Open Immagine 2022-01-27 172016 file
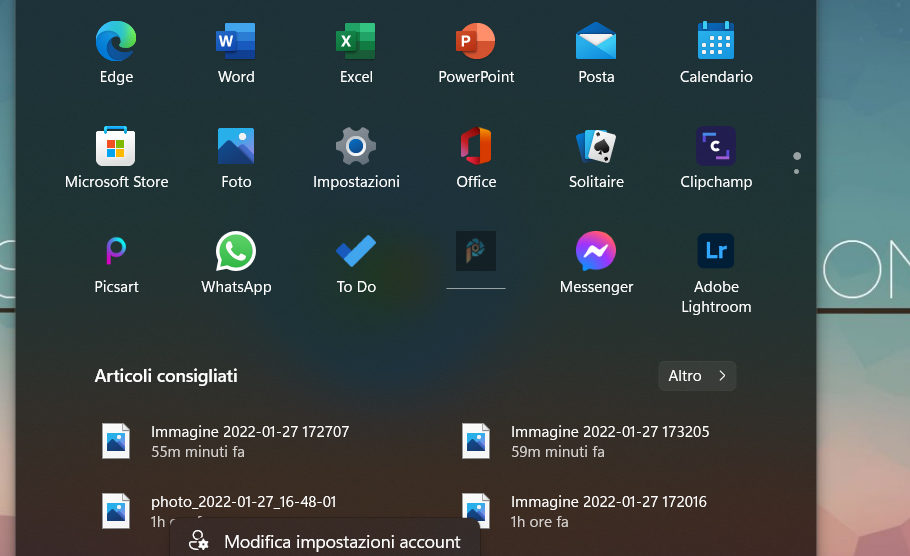The image size is (910, 556). tap(586, 511)
